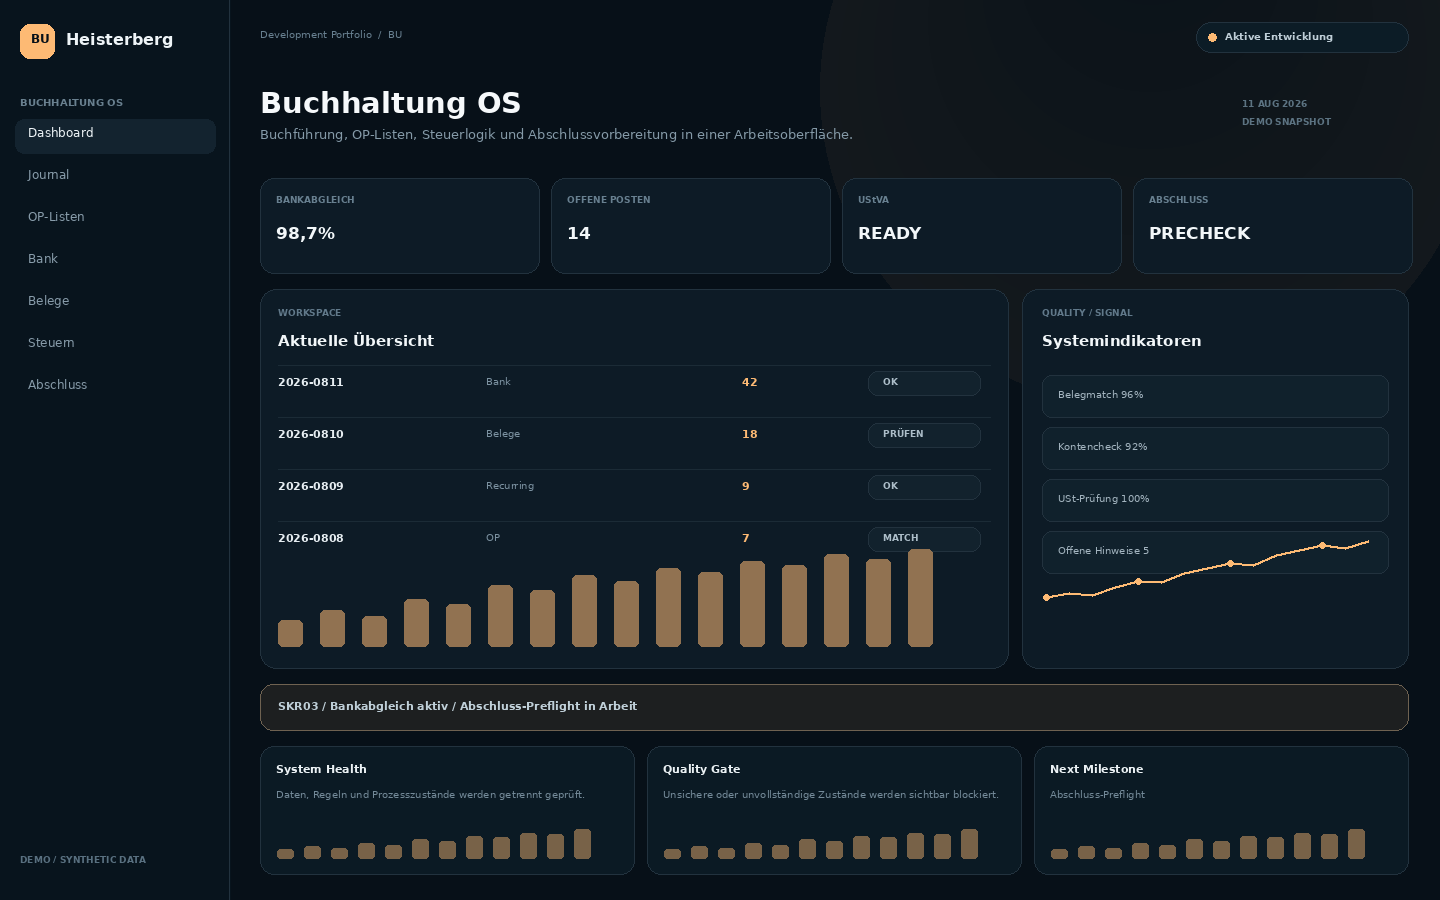Screen dimensions: 1440x900
Task: Click the Offene Hinweise 5 indicator
Action: click(x=1215, y=552)
